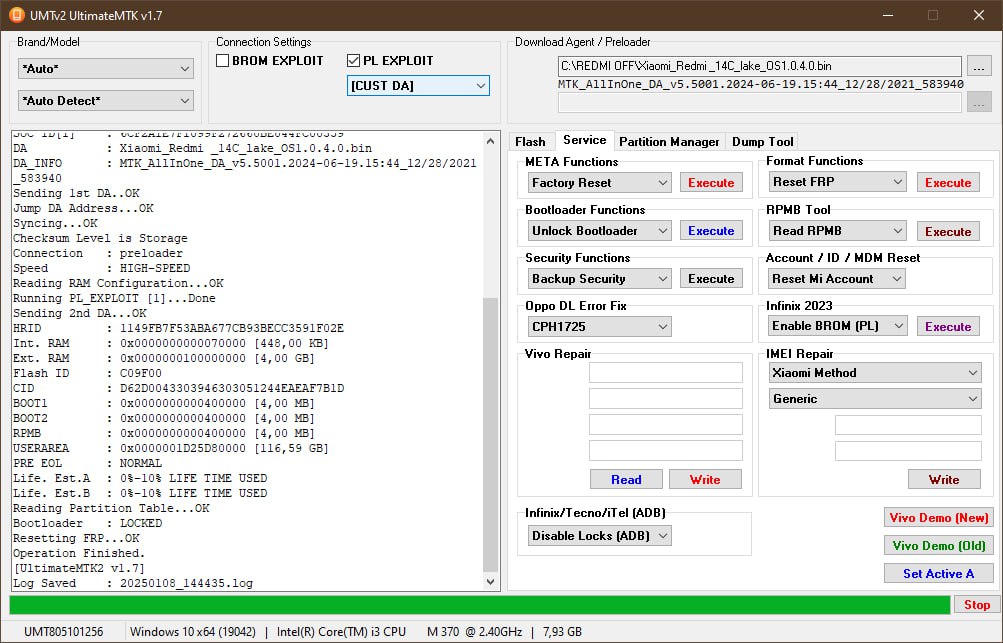Viewport: 1003px width, 643px height.
Task: Click the Vivo Demo (New) button
Action: tap(938, 518)
